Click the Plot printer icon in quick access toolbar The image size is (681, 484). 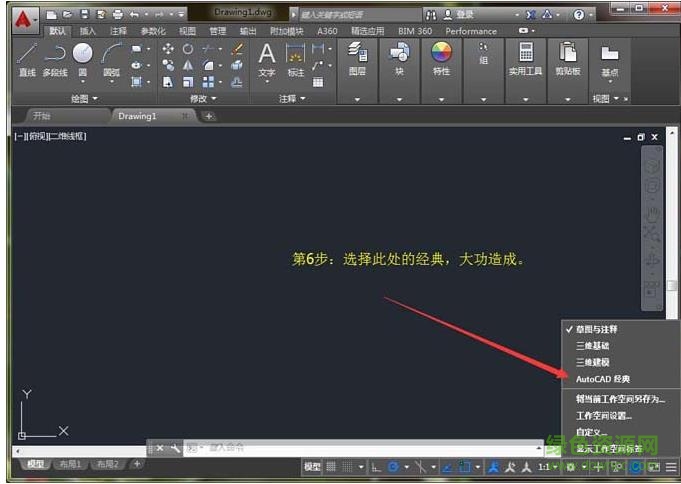(x=118, y=15)
